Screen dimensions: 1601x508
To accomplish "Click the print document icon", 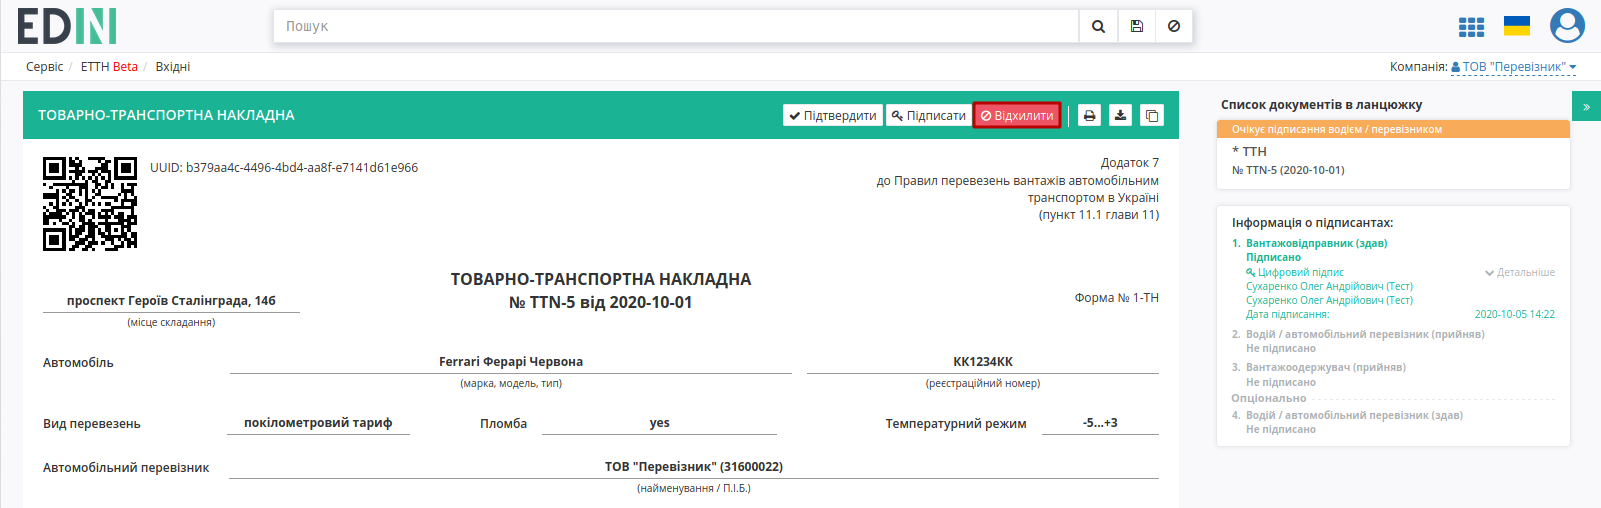I will click(x=1089, y=116).
